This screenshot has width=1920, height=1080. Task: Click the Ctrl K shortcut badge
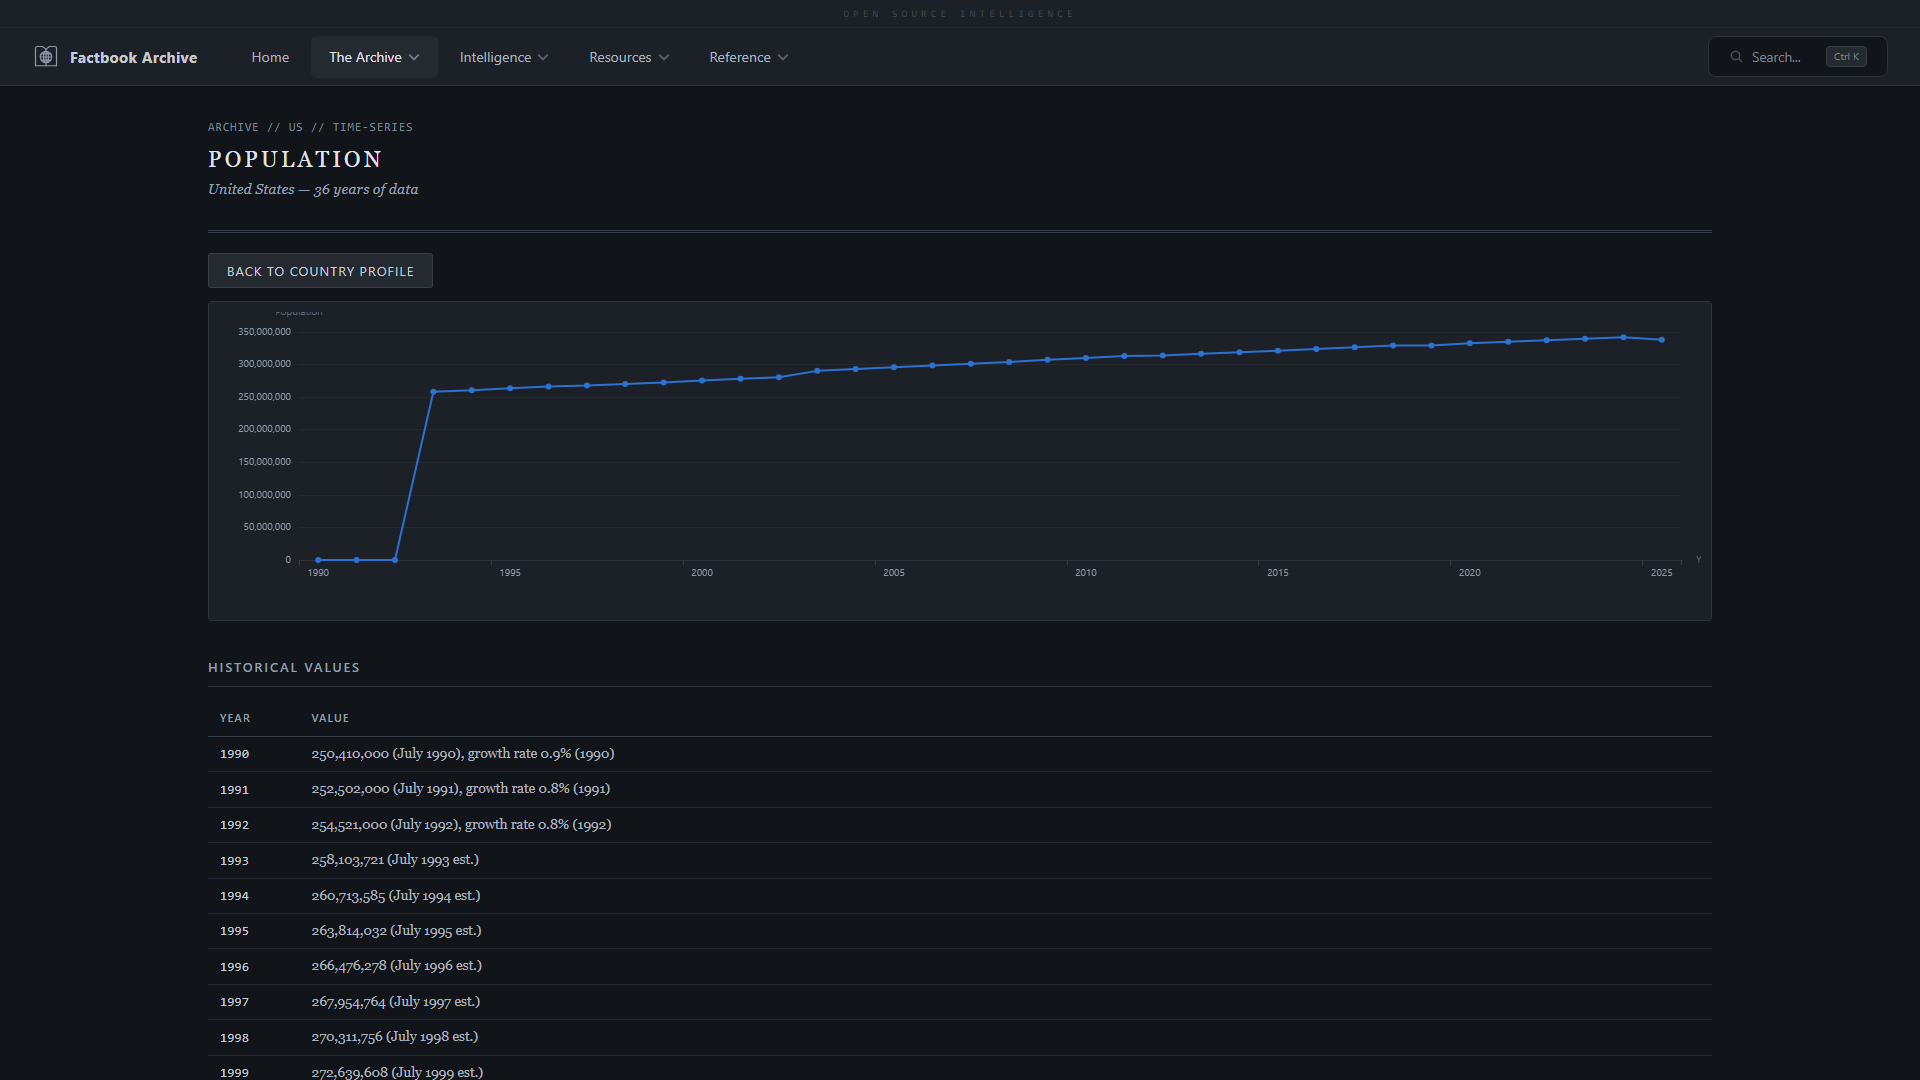point(1845,57)
